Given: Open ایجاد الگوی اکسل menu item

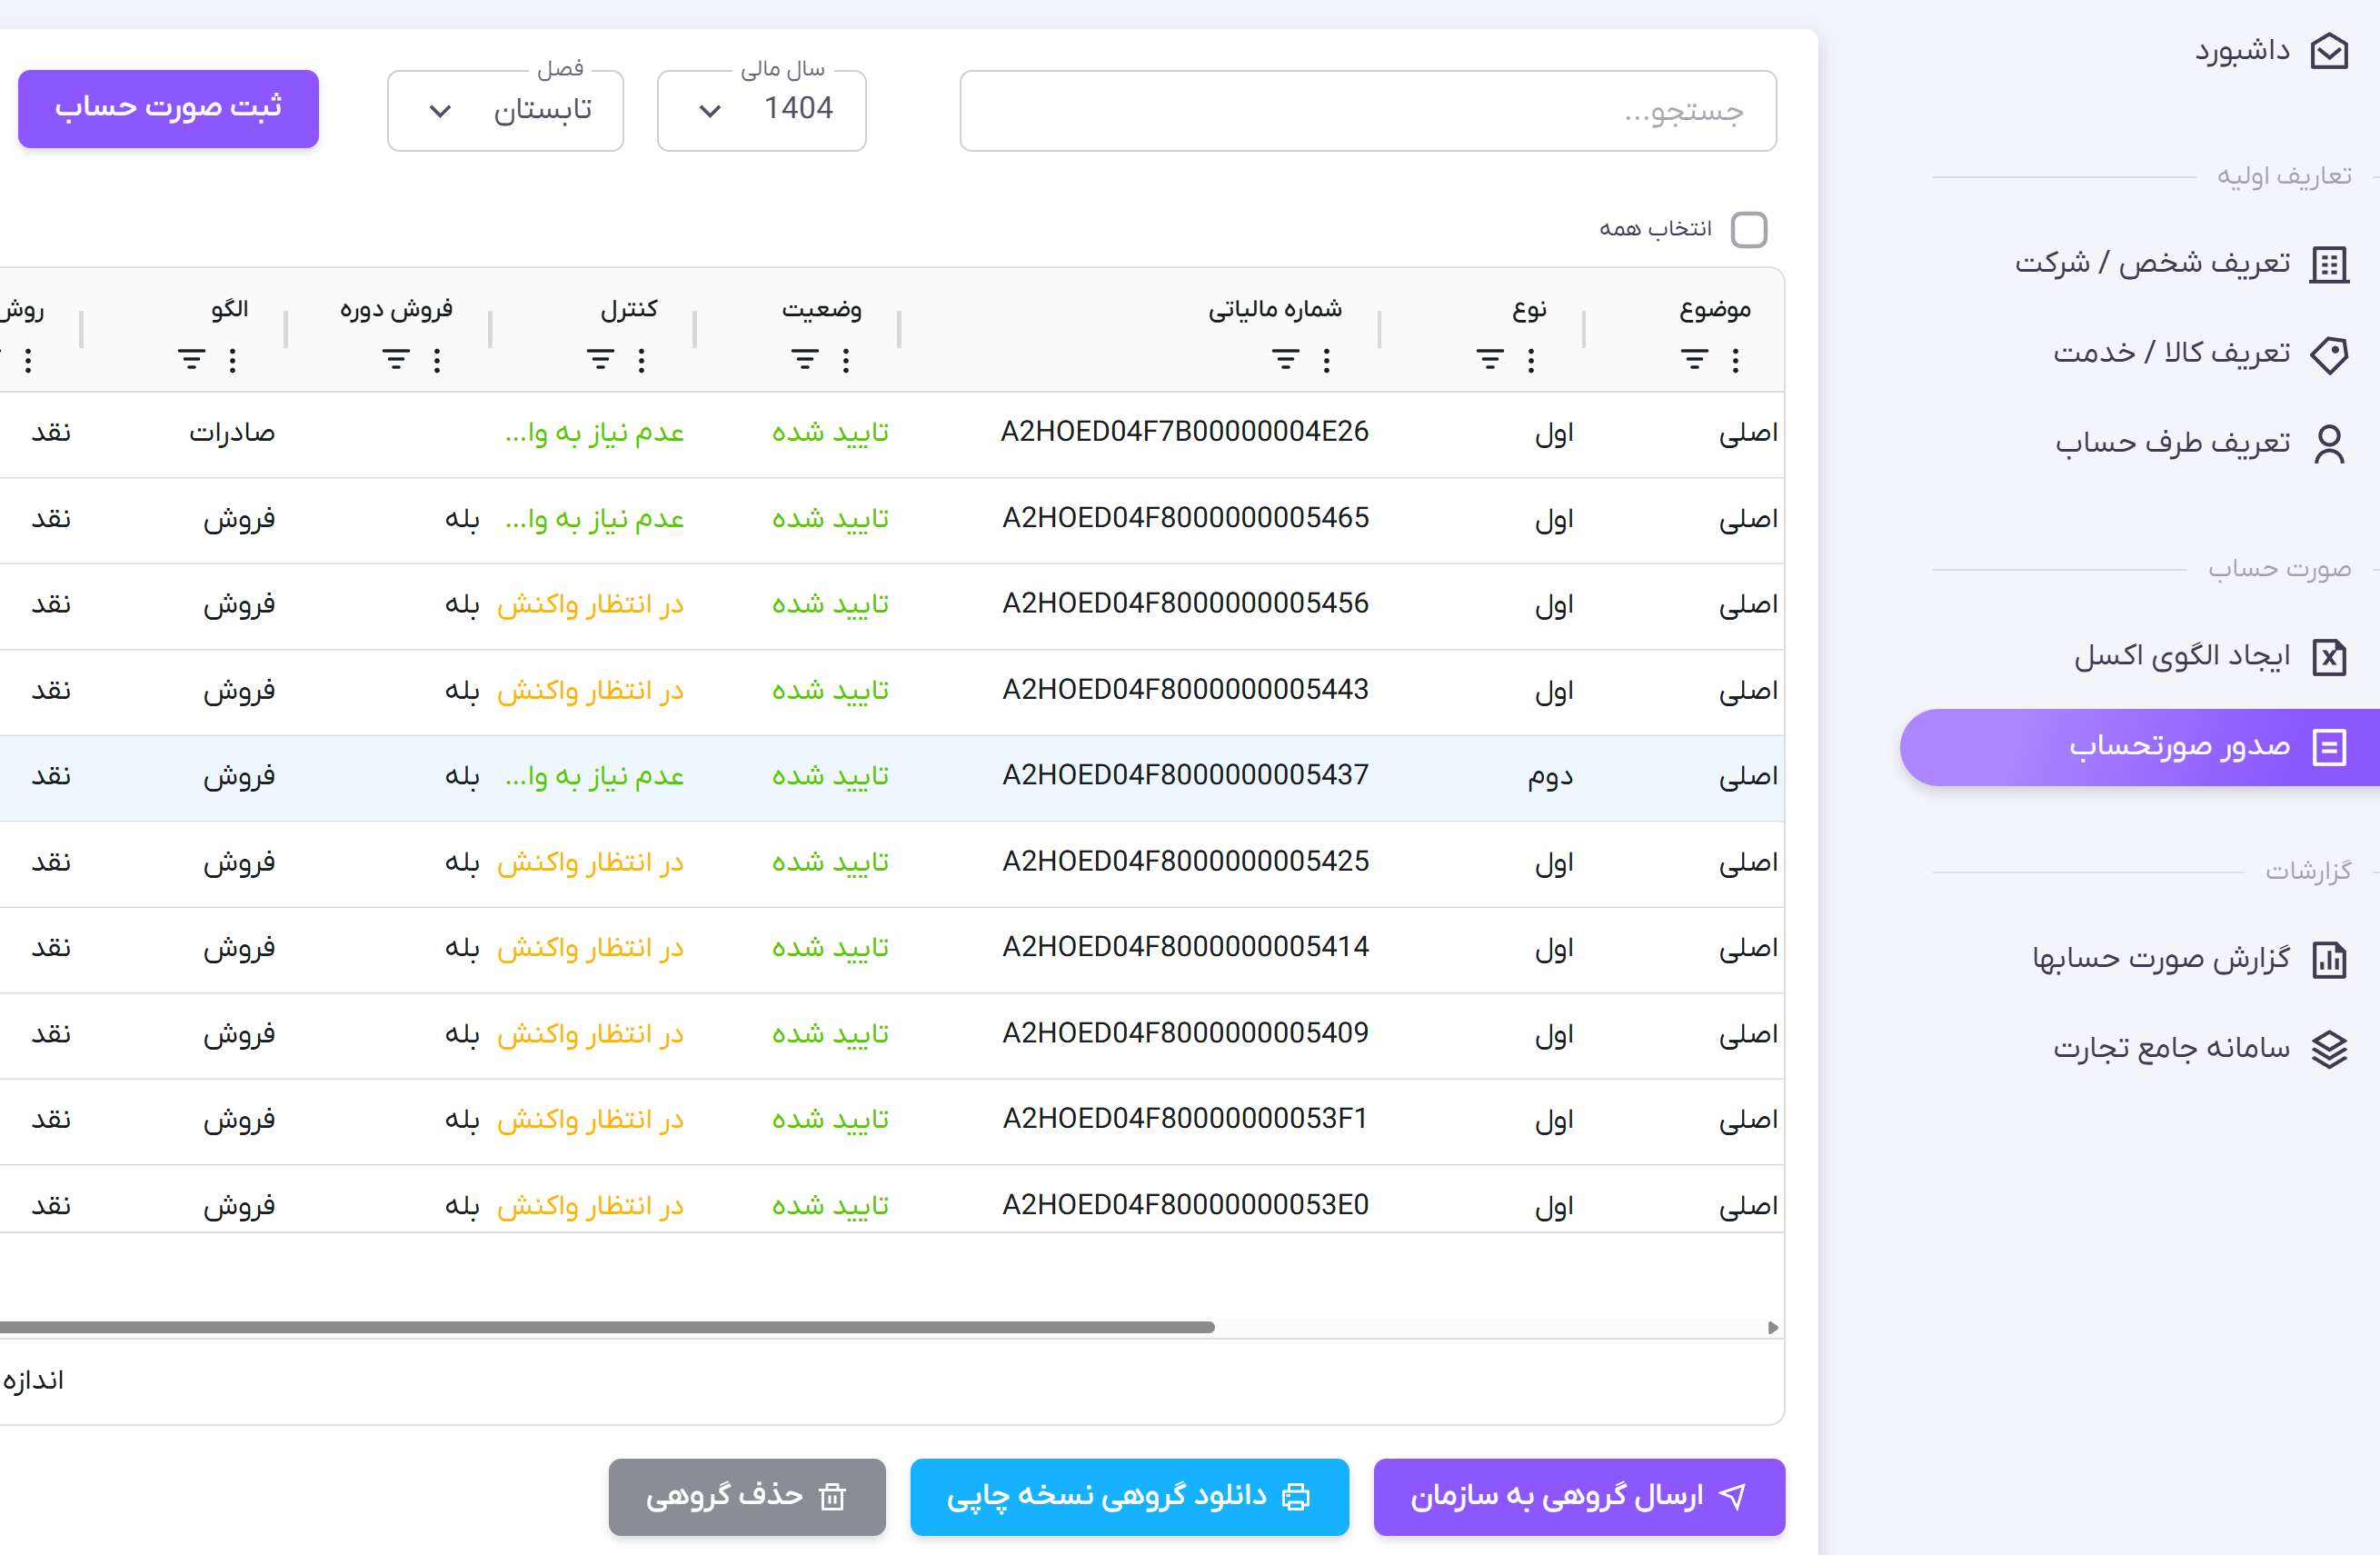Looking at the screenshot, I should [x=2180, y=657].
